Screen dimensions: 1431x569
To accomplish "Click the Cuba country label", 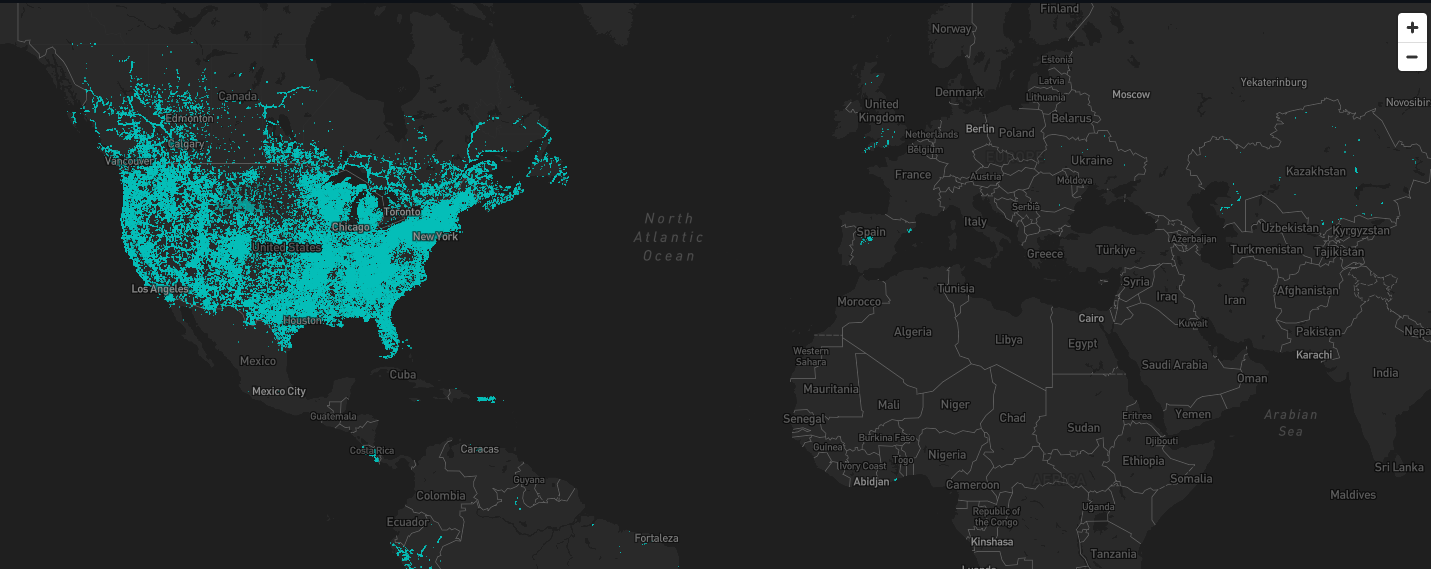I will point(402,375).
